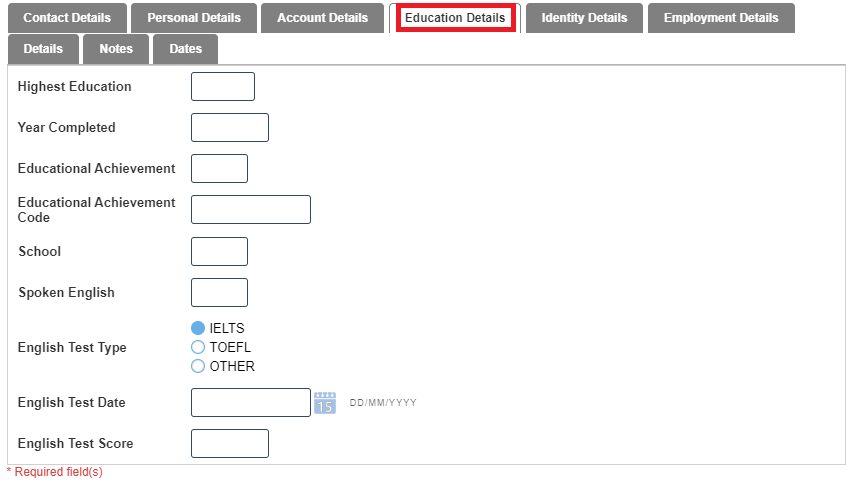Switch to the Notes tab
857x482 pixels.
116,49
